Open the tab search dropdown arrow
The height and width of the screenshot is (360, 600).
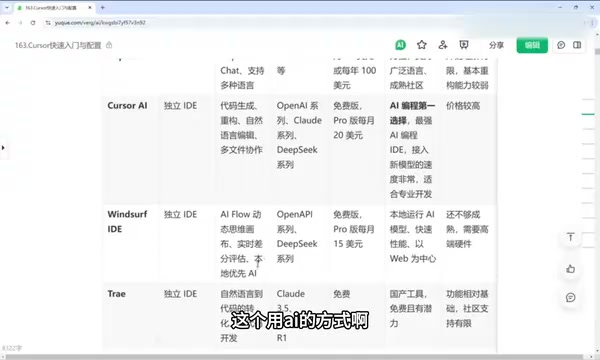click(7, 7)
